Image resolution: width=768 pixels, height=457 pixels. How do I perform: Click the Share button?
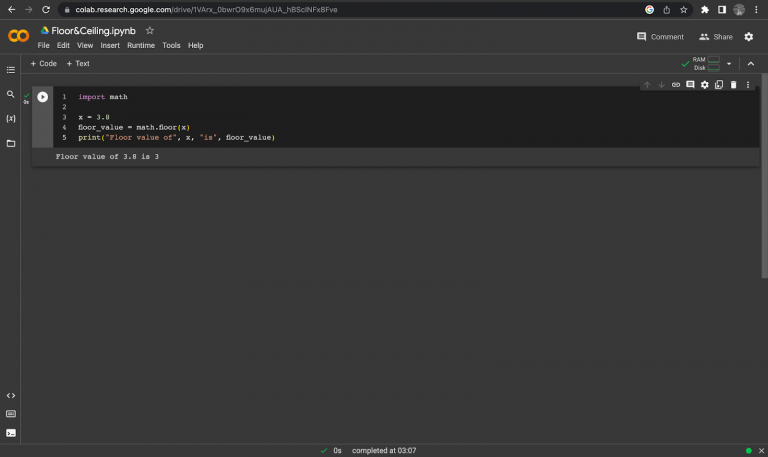pos(716,37)
